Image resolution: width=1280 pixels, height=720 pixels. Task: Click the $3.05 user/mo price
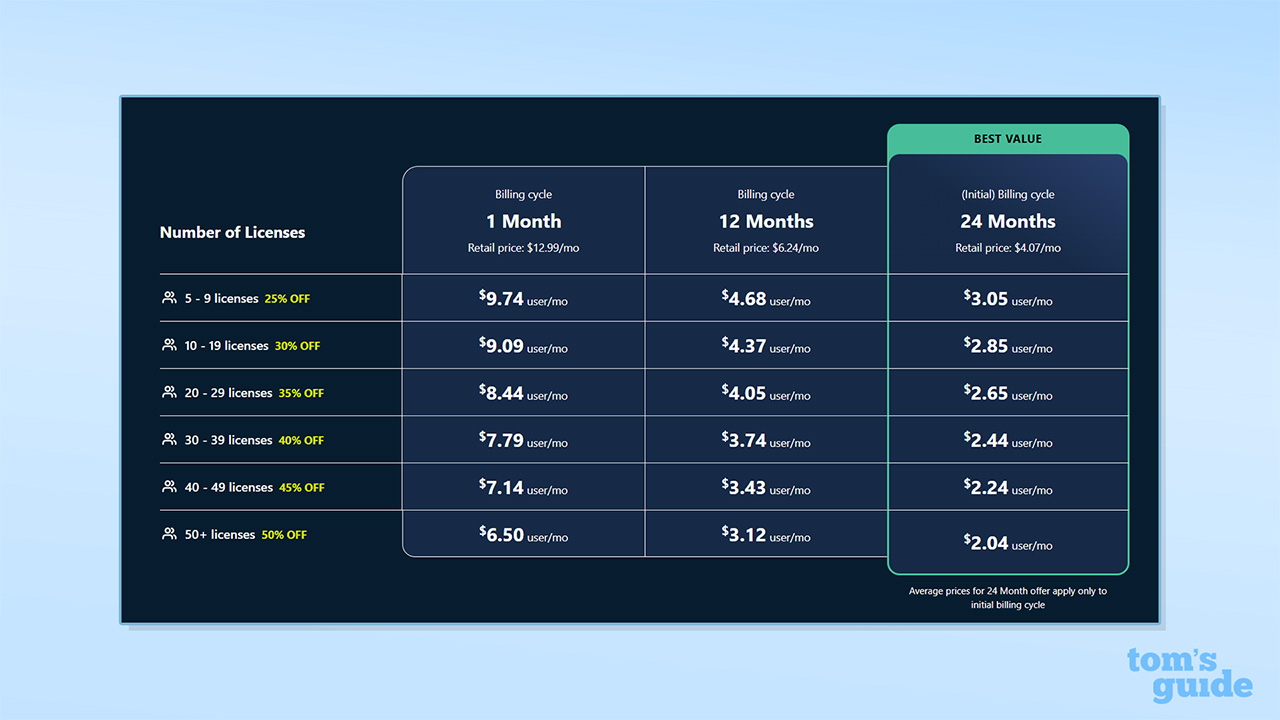(1008, 297)
